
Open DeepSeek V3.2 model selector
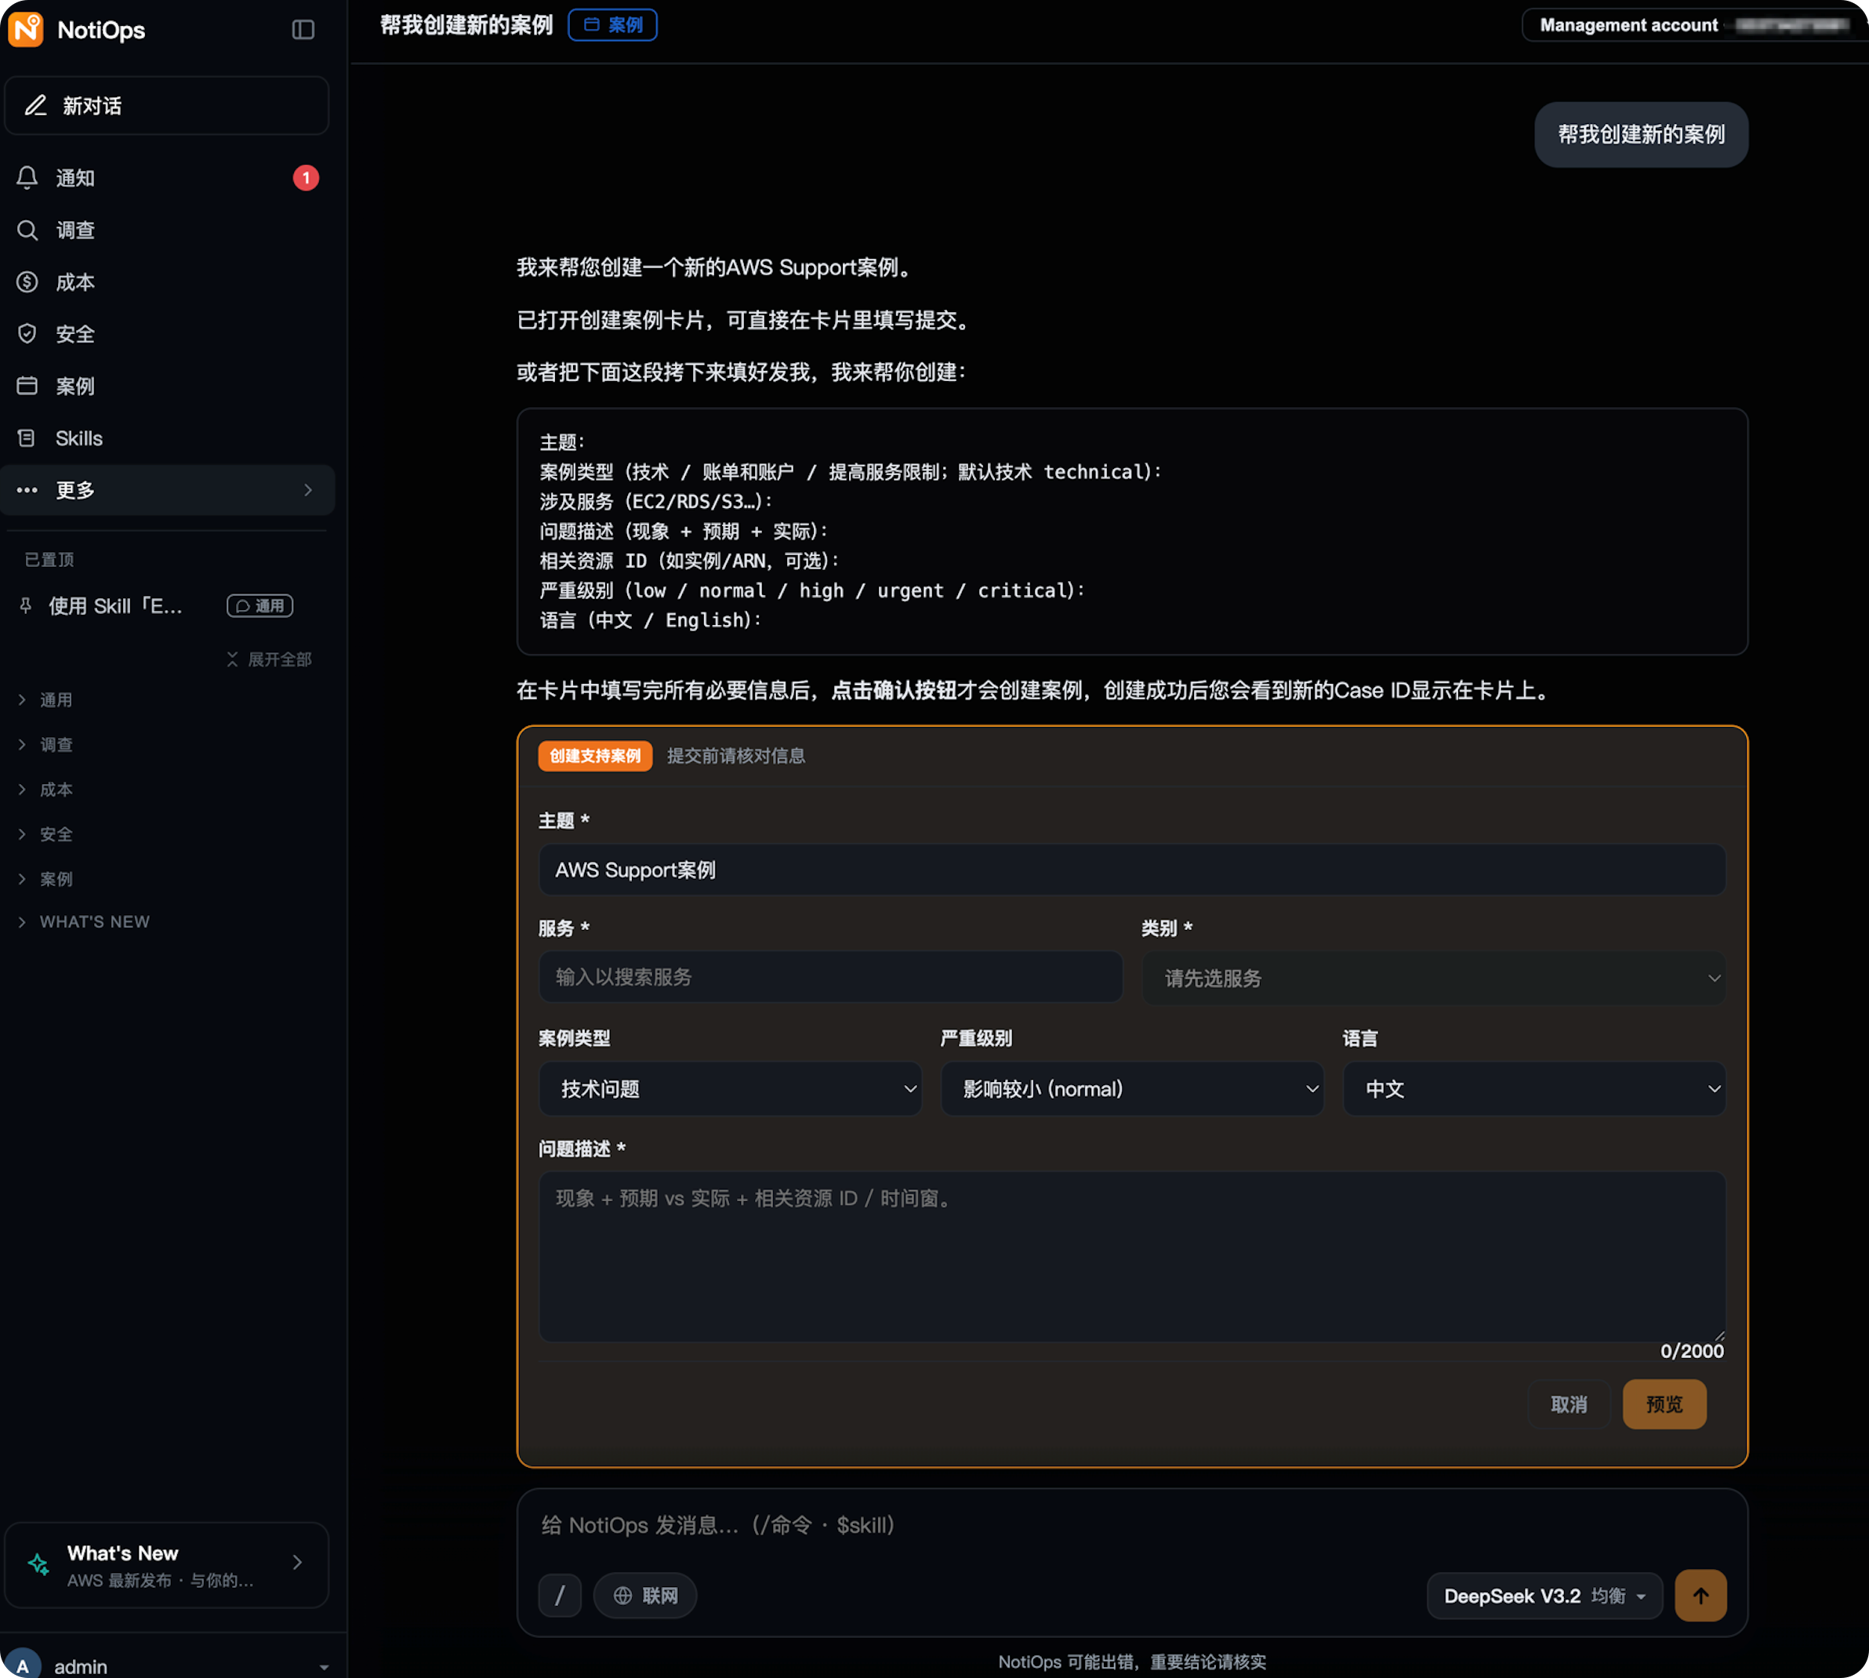(1544, 1595)
